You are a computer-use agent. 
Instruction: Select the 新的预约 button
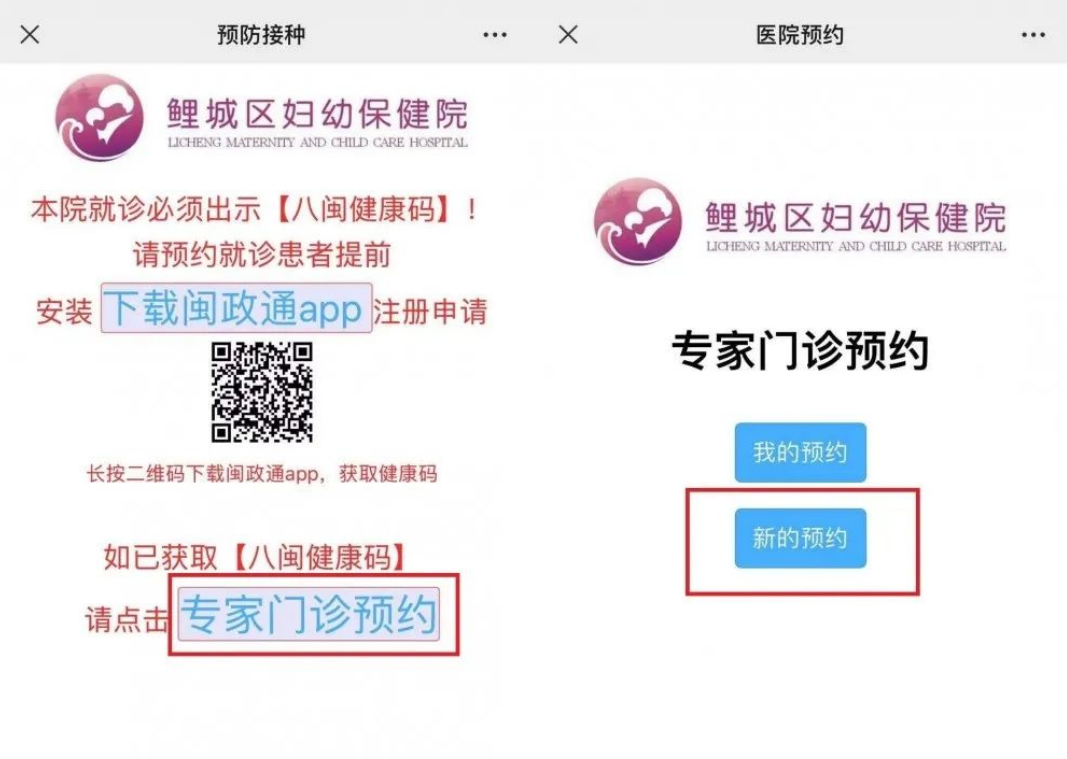coord(800,538)
